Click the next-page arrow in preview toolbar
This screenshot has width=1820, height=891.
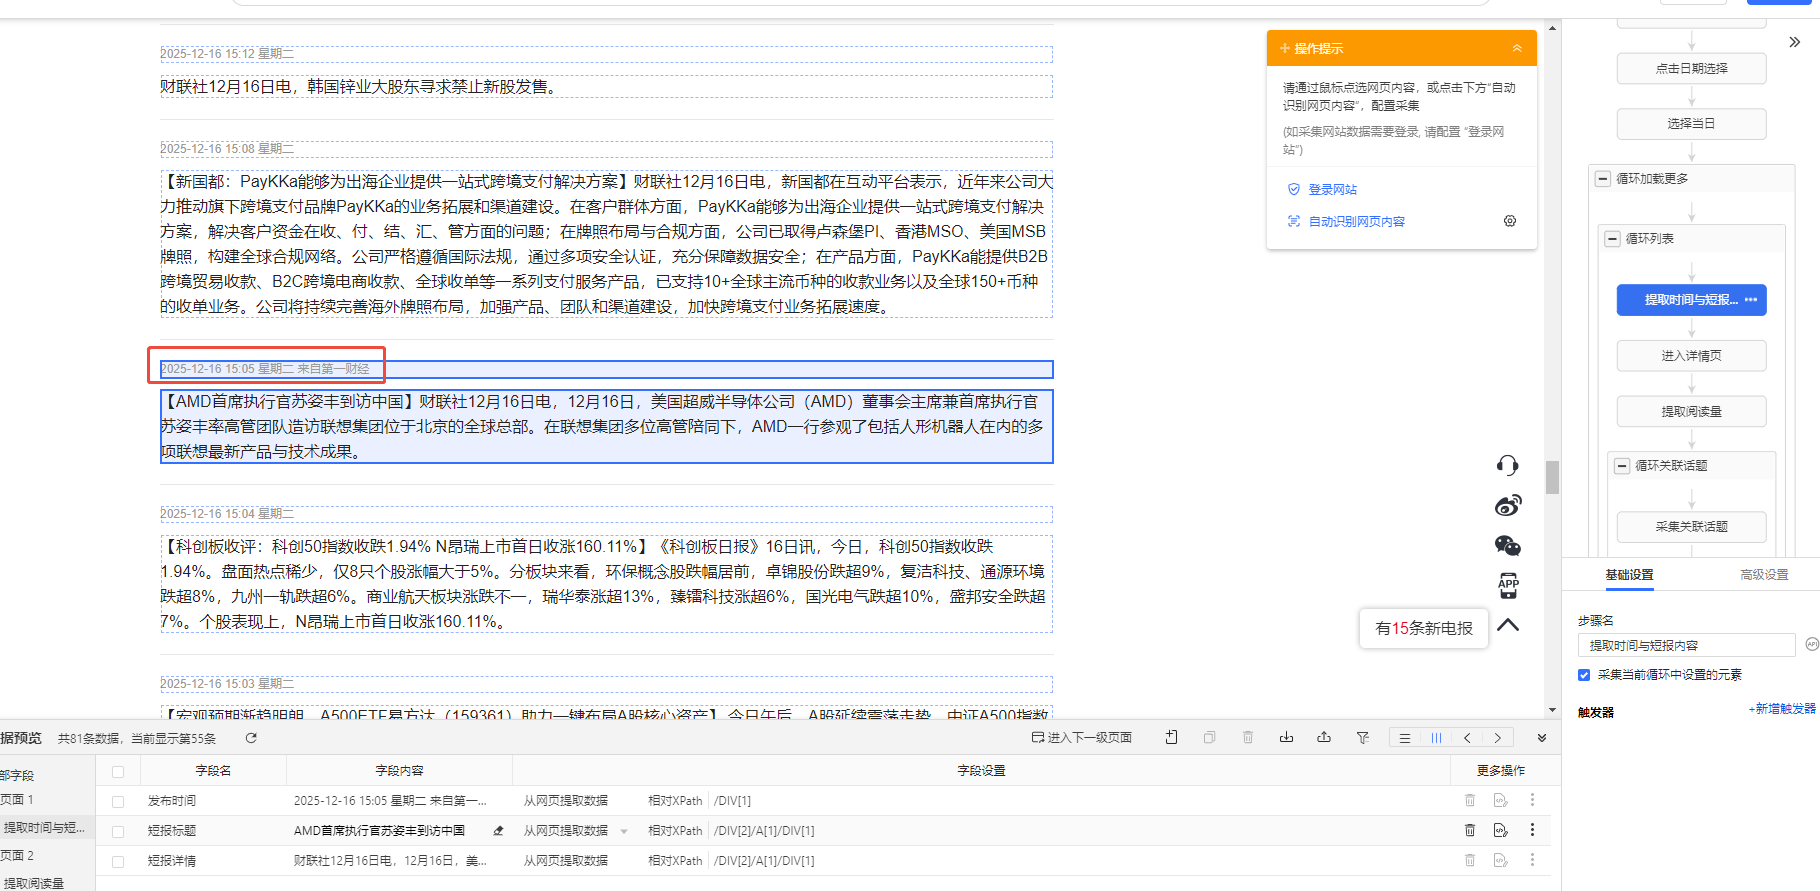pos(1497,738)
